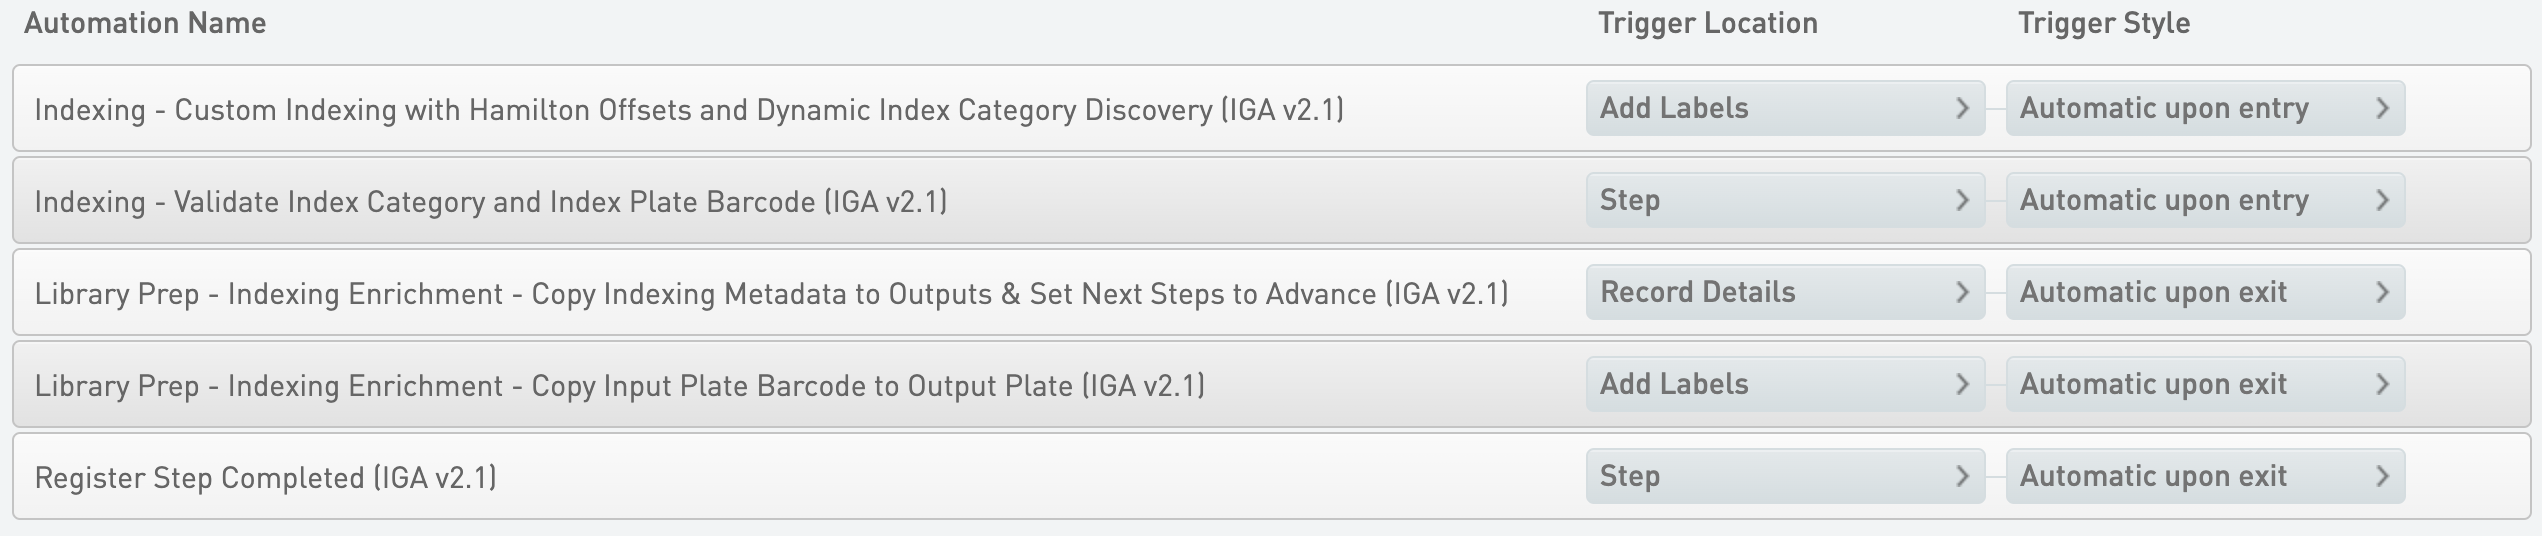2542x536 pixels.
Task: Click chevron on Register Step's Automatic upon exit
Action: (2382, 476)
